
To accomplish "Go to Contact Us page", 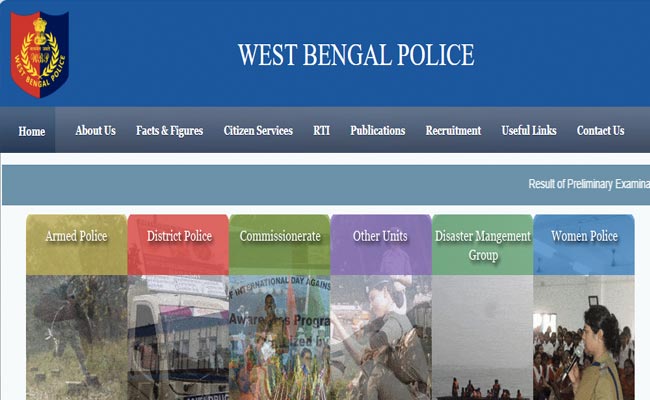I will pos(600,131).
